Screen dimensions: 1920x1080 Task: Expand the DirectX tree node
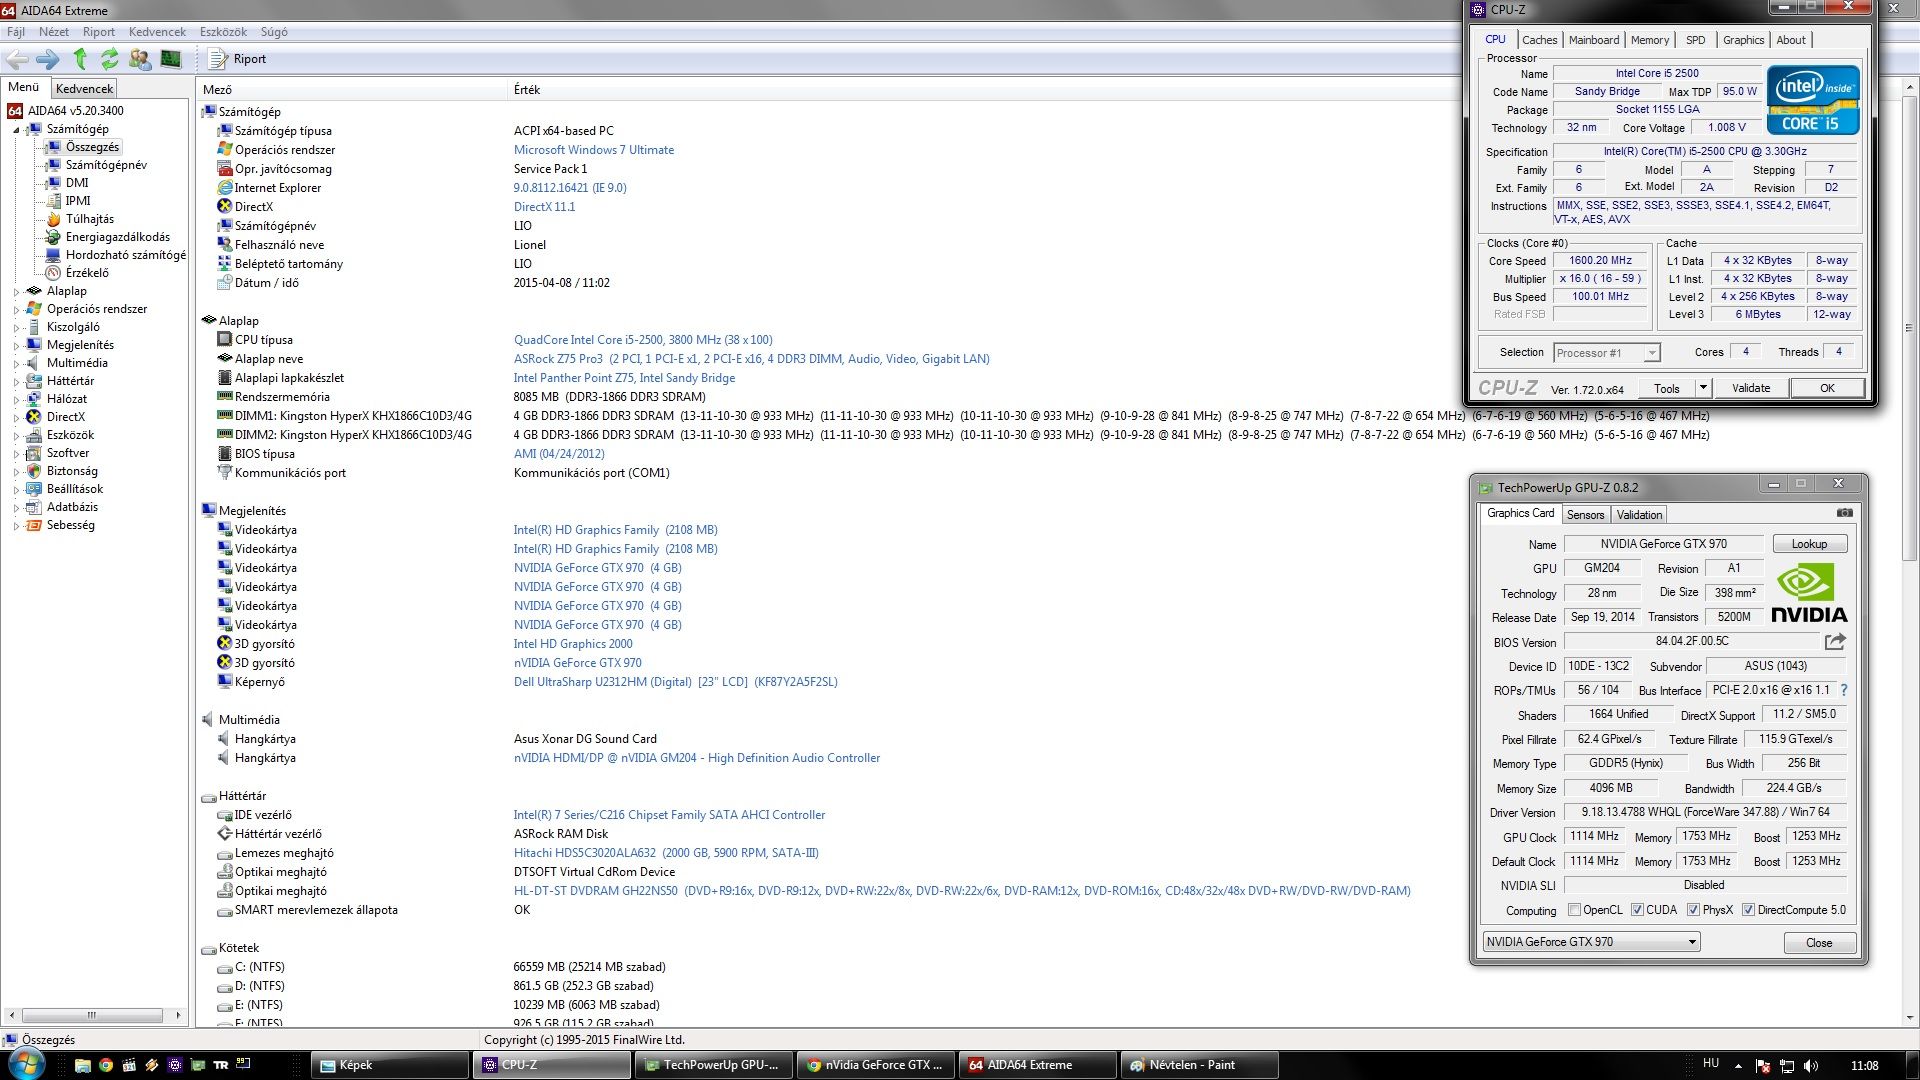coord(16,418)
